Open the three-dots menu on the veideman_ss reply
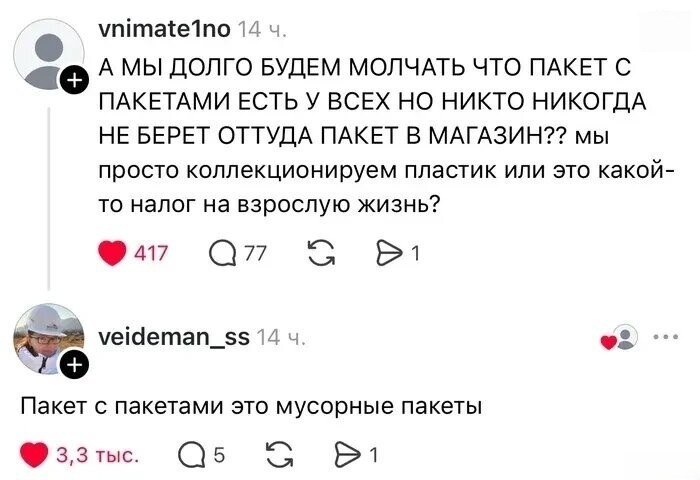This screenshot has height=480, width=700. point(663,336)
